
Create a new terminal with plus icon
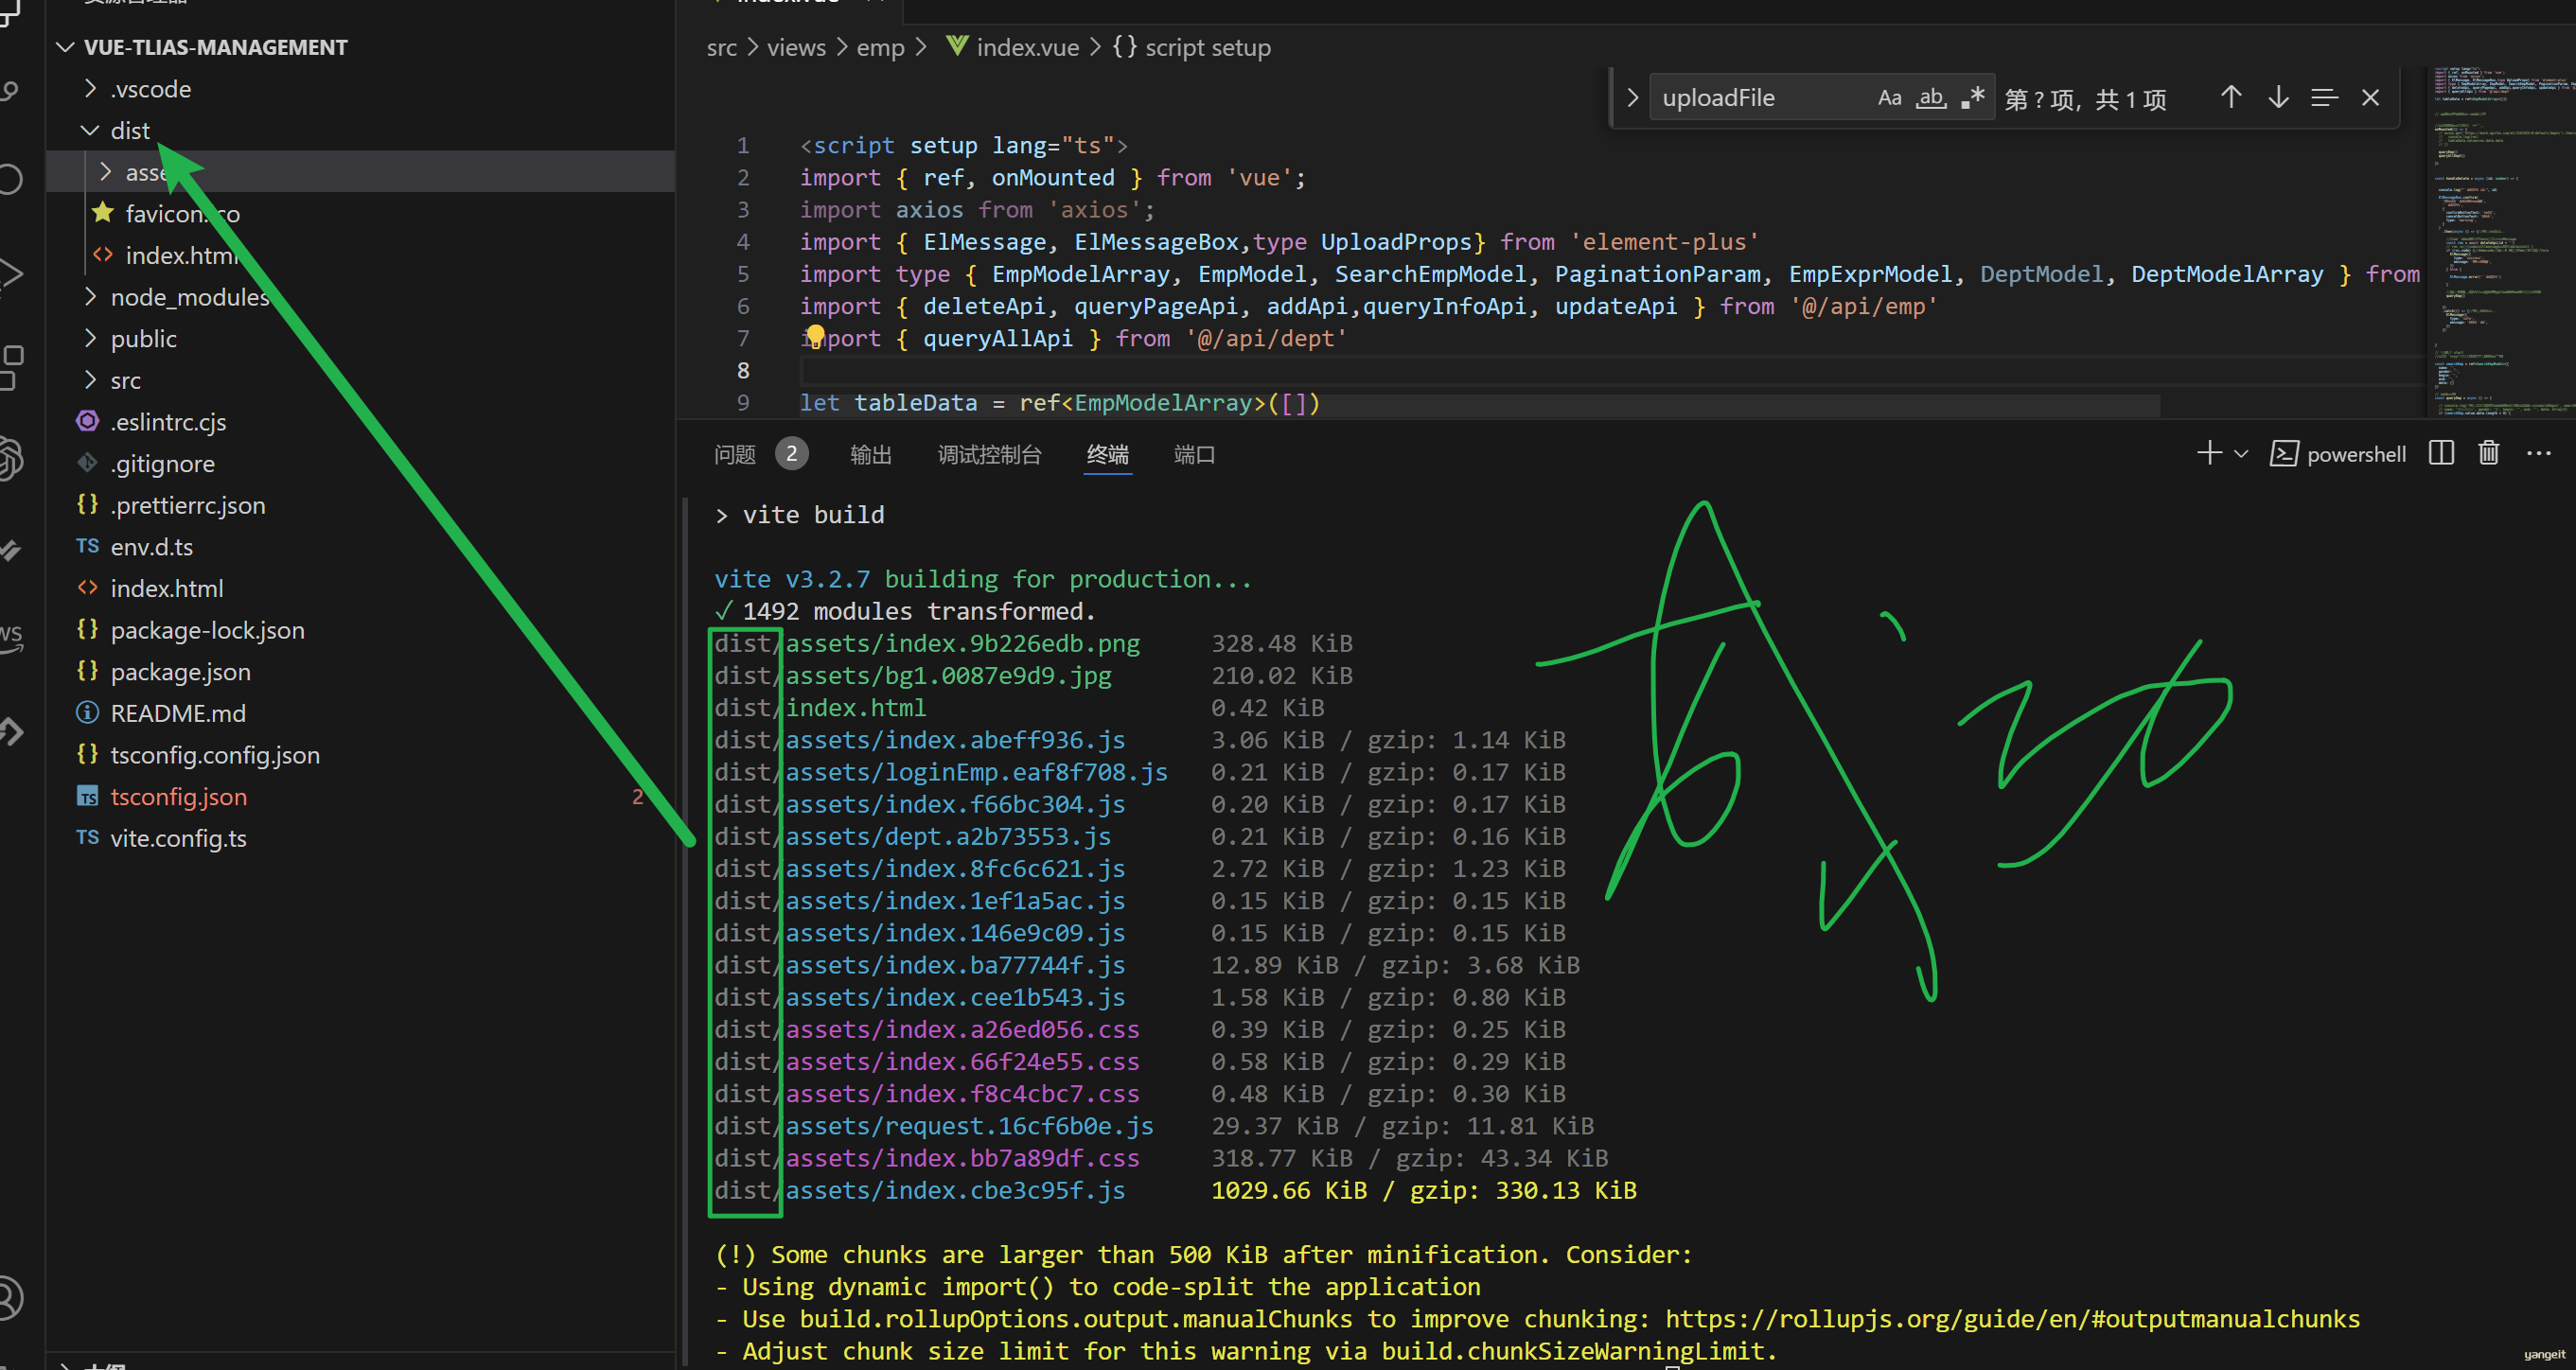(2208, 453)
